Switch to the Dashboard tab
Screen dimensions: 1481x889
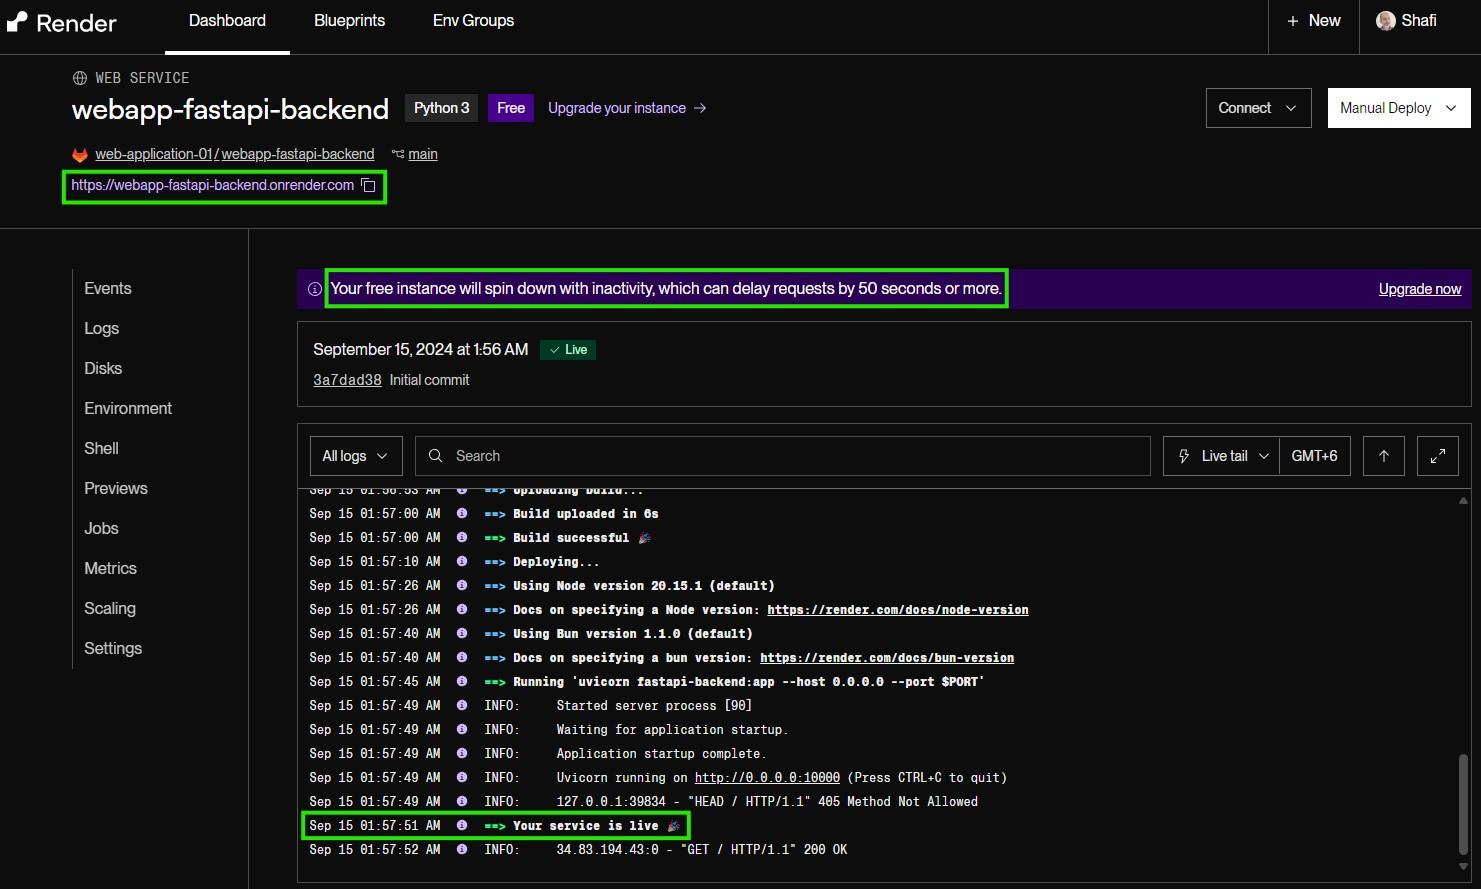coord(227,21)
